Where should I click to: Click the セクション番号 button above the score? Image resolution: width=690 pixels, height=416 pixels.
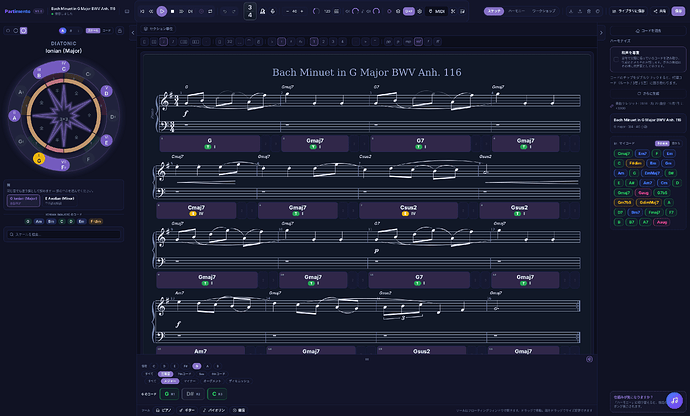[x=158, y=29]
